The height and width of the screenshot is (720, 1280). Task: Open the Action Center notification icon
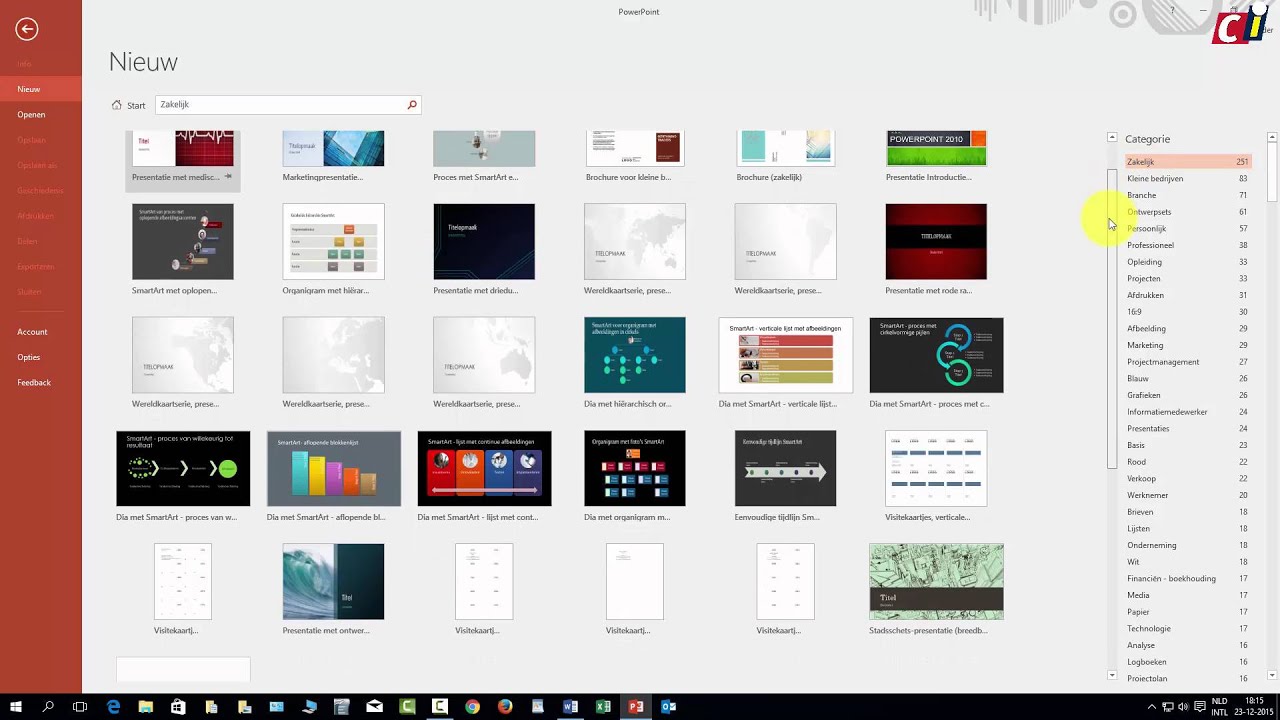coord(1200,706)
